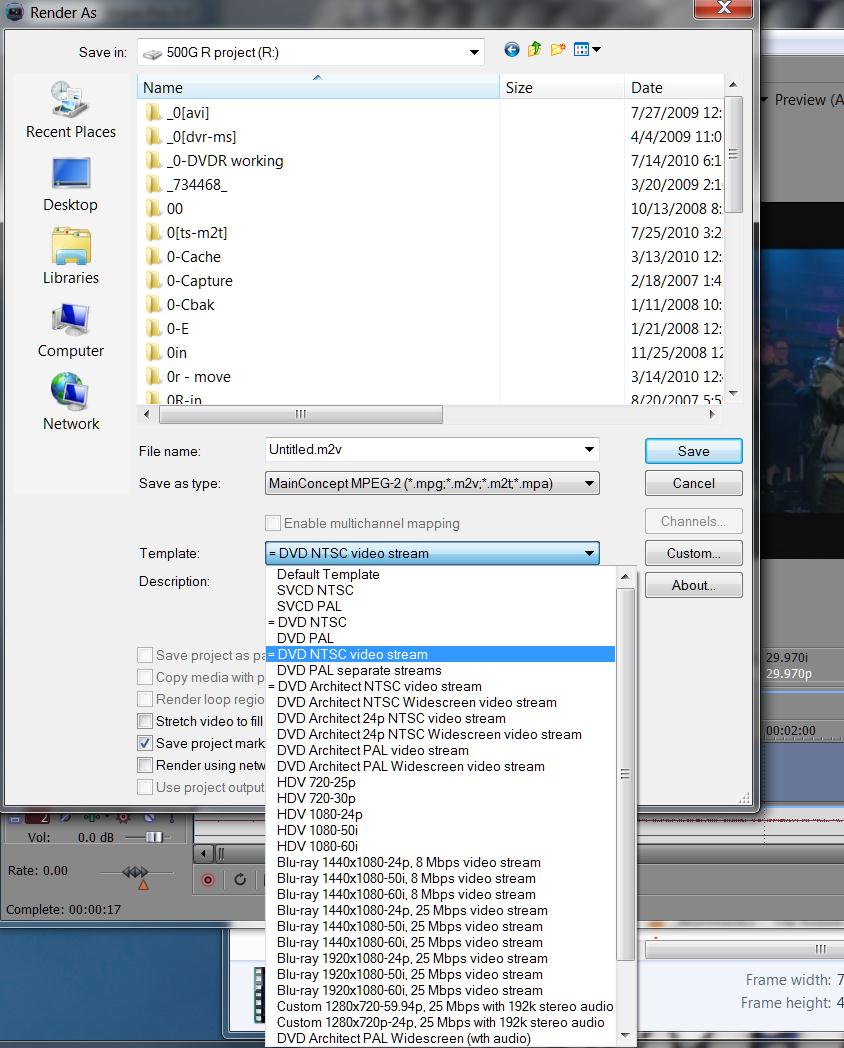This screenshot has width=844, height=1048.
Task: Toggle the Copy media with project checkbox
Action: point(144,677)
